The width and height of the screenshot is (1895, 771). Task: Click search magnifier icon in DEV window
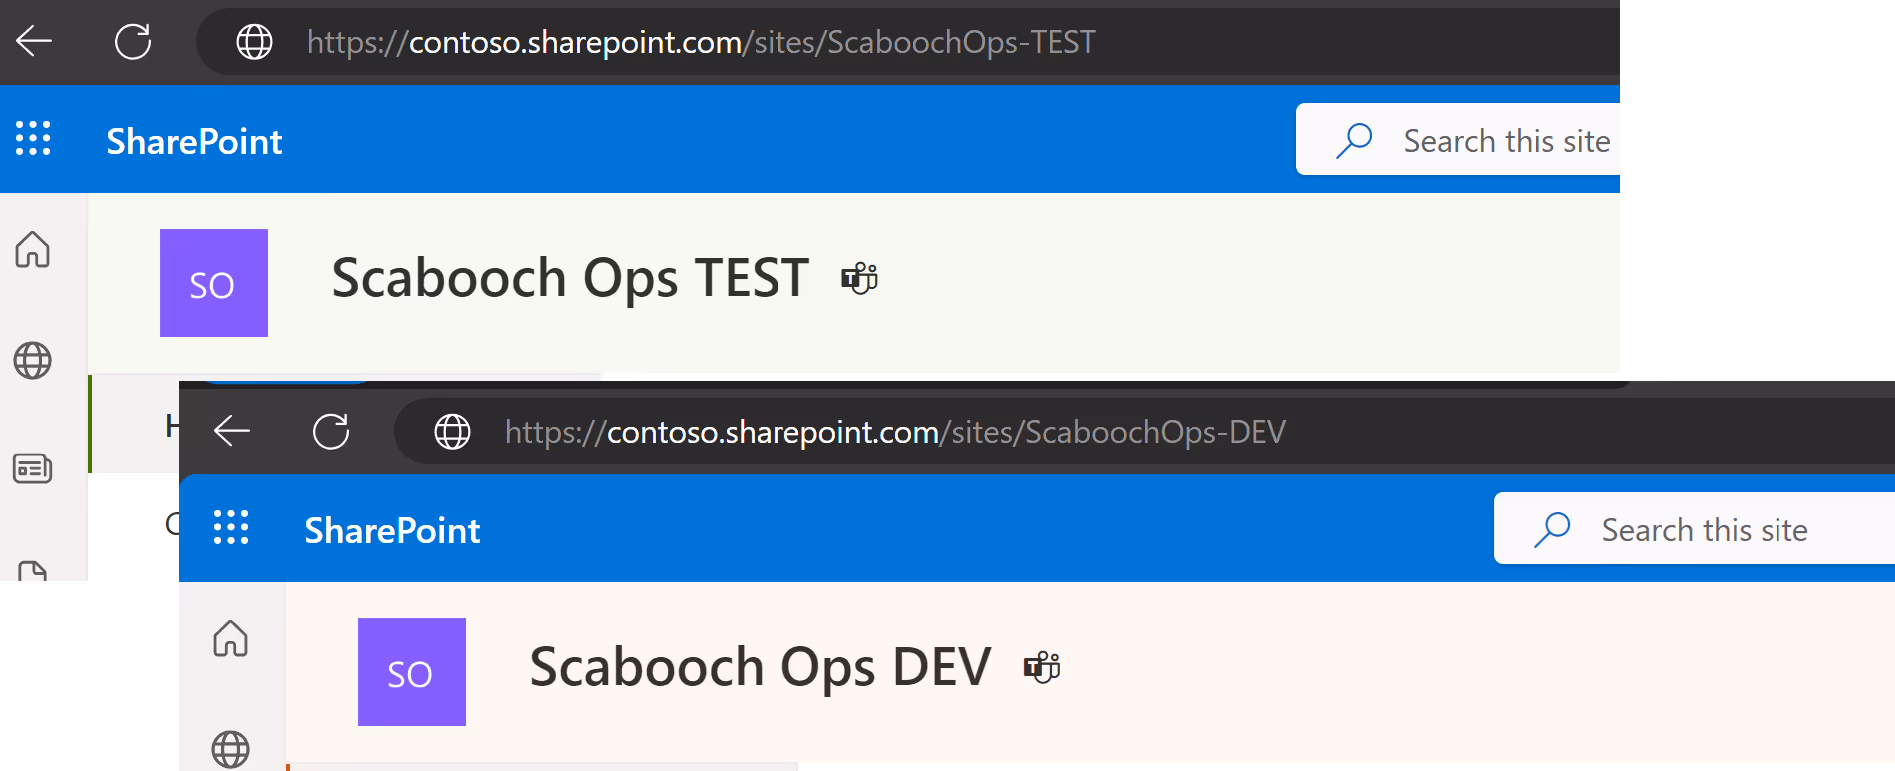click(x=1552, y=529)
